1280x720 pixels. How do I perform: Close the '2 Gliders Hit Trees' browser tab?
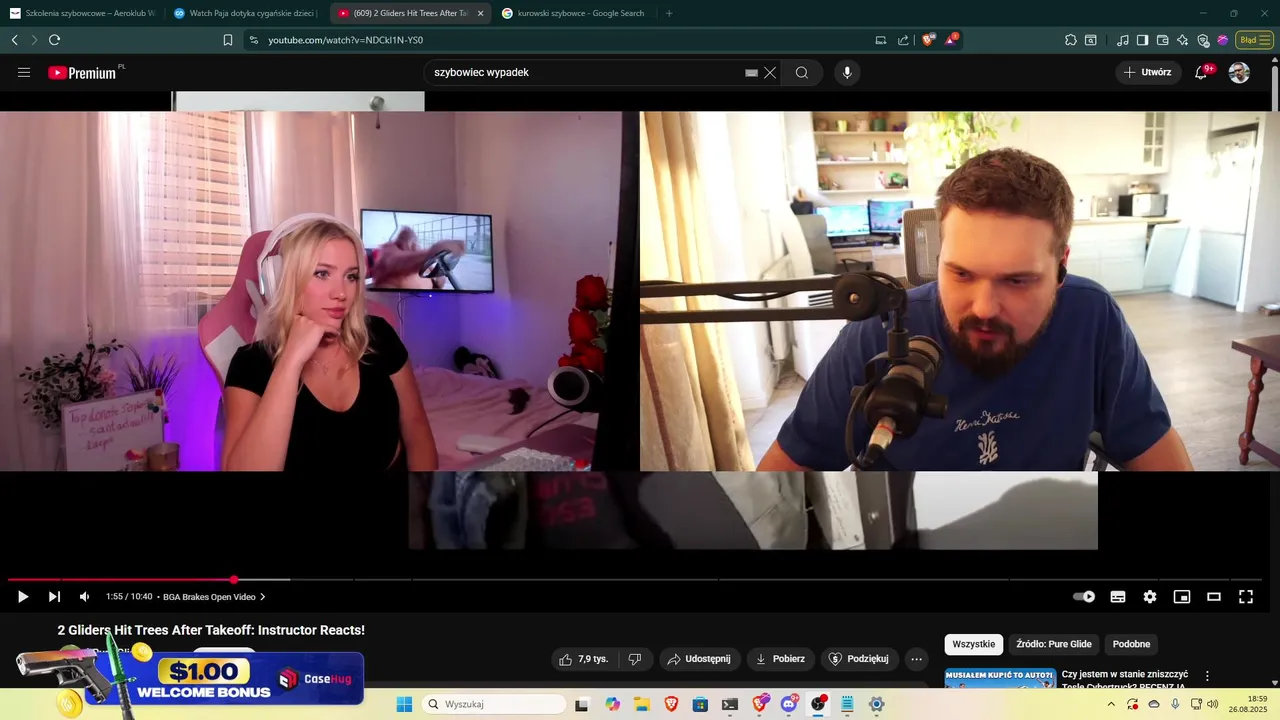pos(480,13)
